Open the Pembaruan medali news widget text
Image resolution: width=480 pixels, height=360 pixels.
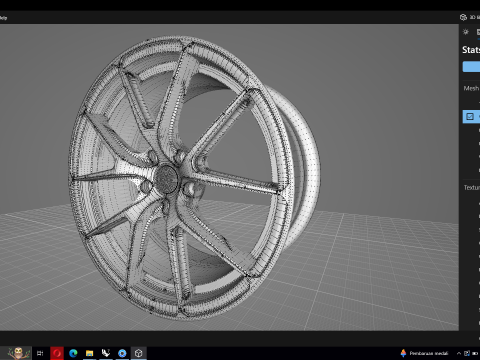coord(429,353)
